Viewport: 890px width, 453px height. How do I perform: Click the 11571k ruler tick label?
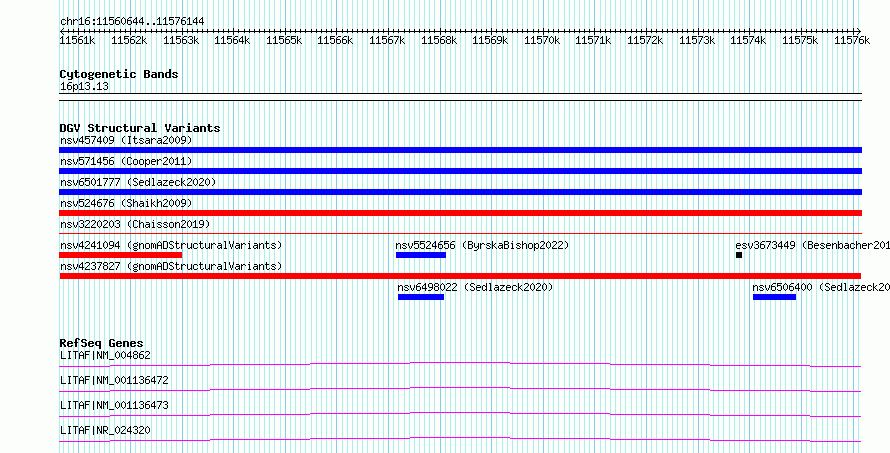pyautogui.click(x=593, y=40)
